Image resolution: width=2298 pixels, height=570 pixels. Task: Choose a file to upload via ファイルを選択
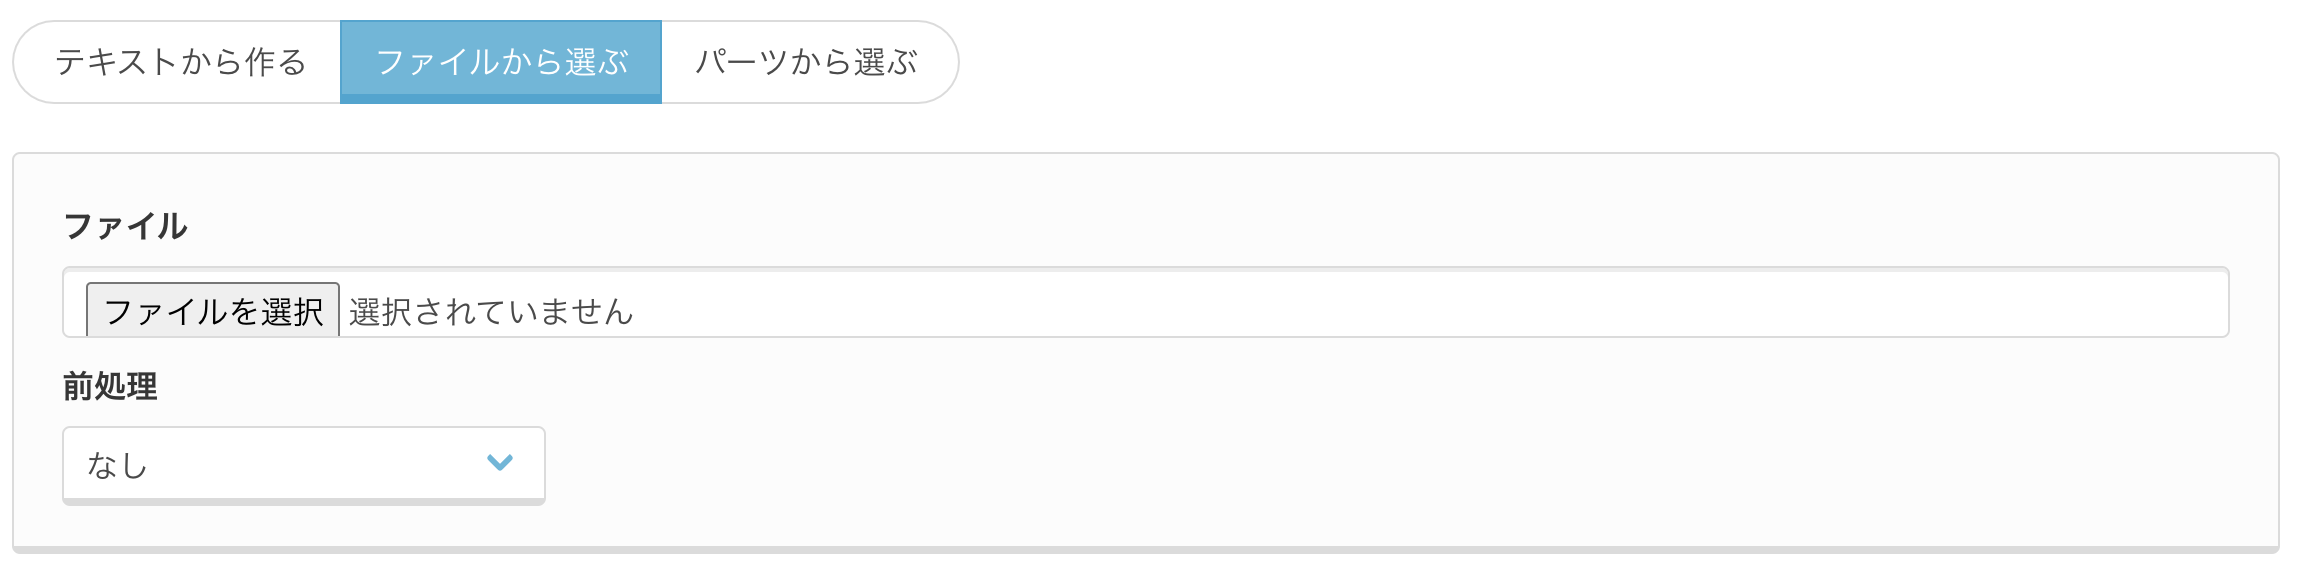(213, 310)
